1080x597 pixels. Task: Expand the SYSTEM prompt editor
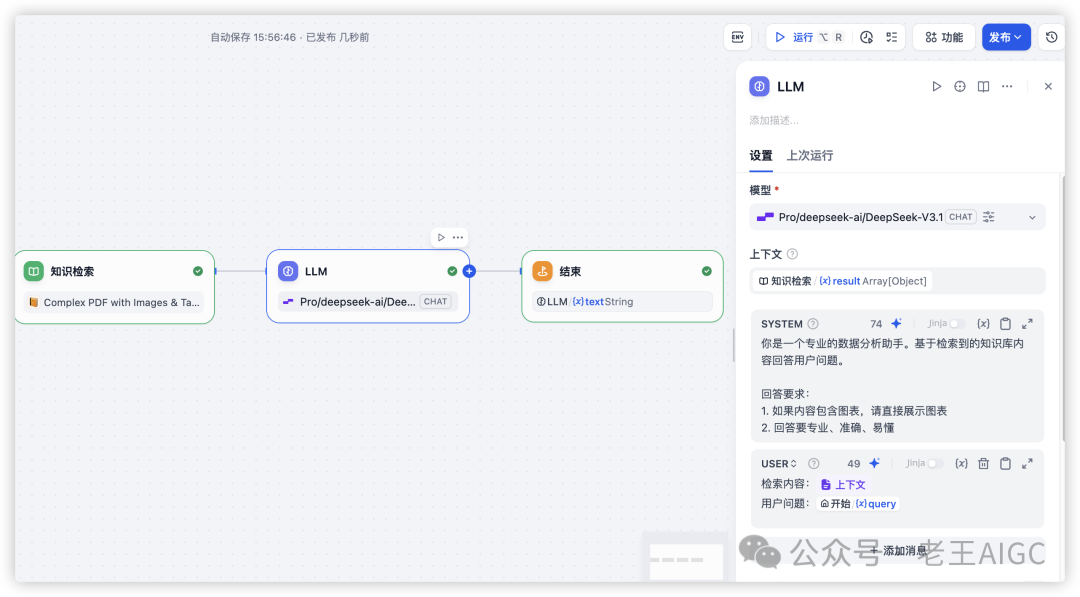coord(1027,324)
